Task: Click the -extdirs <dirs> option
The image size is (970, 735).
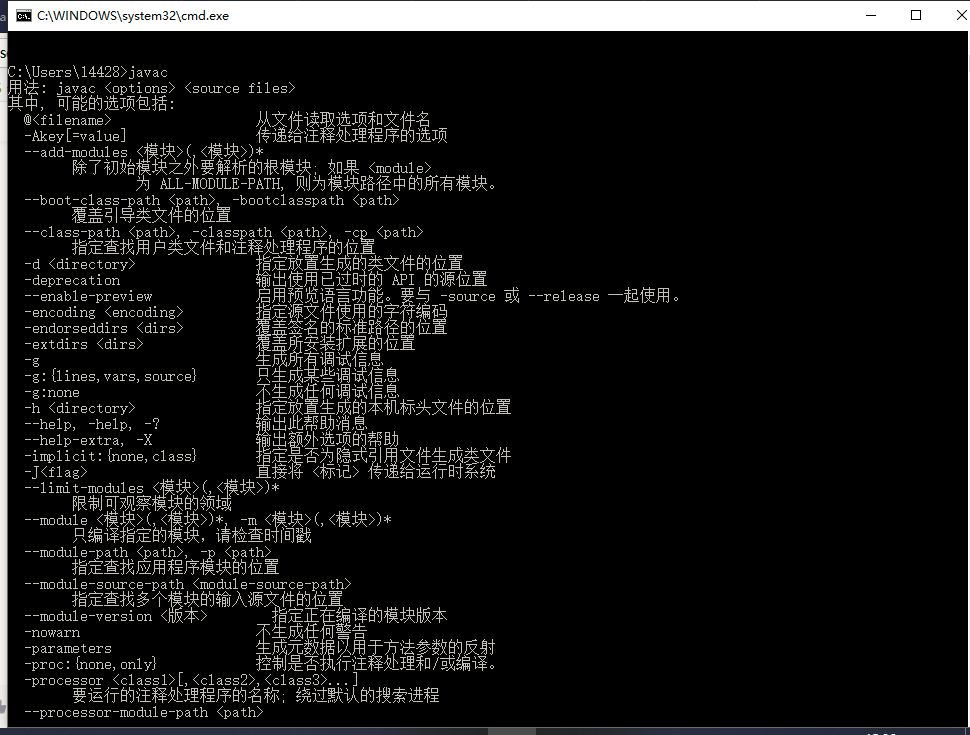Action: point(84,345)
